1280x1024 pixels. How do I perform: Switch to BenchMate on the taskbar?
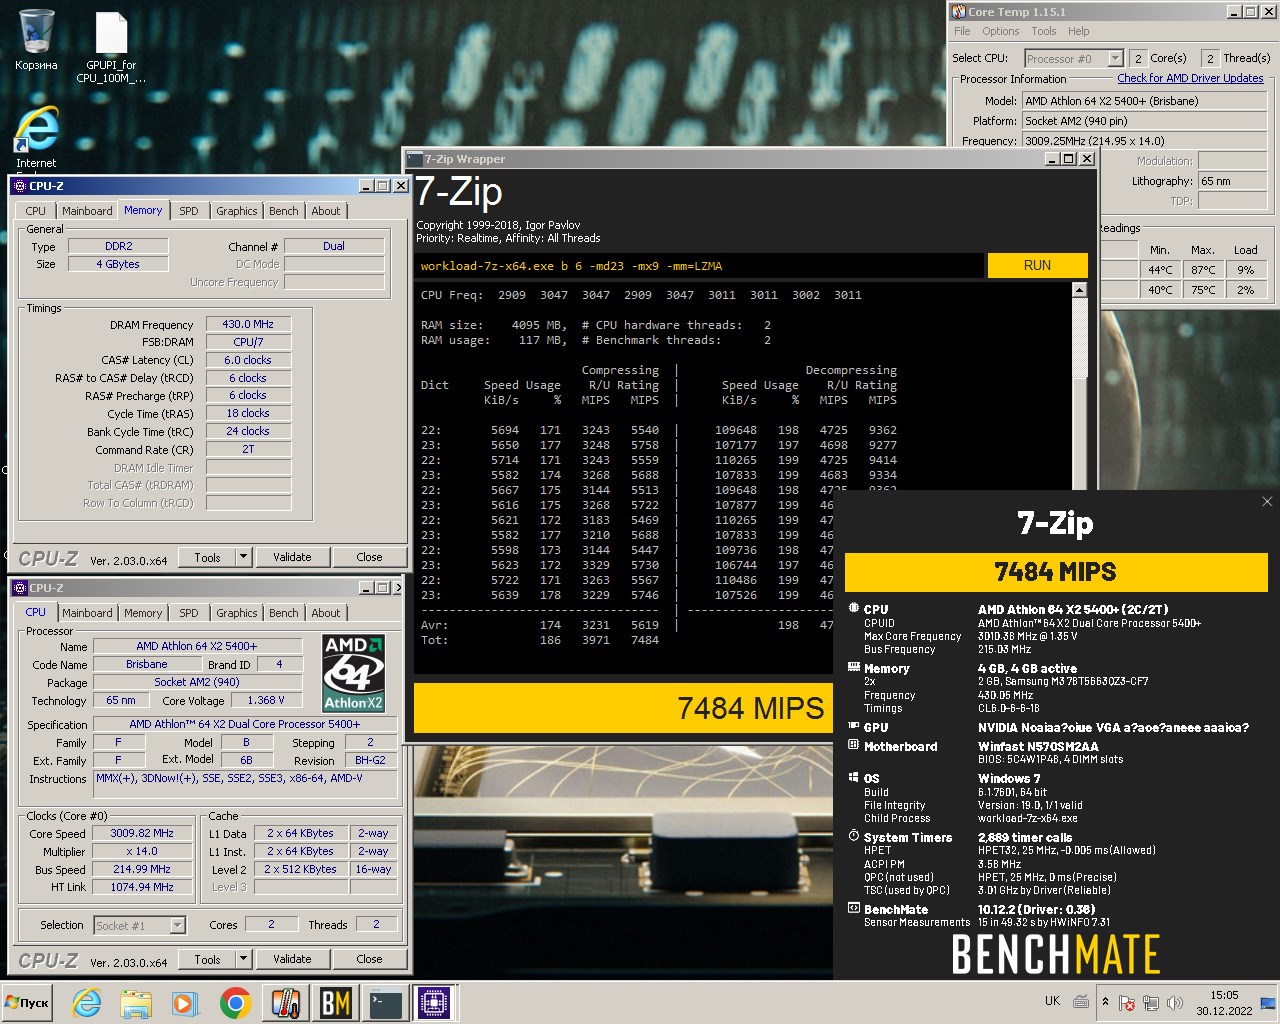click(335, 1003)
